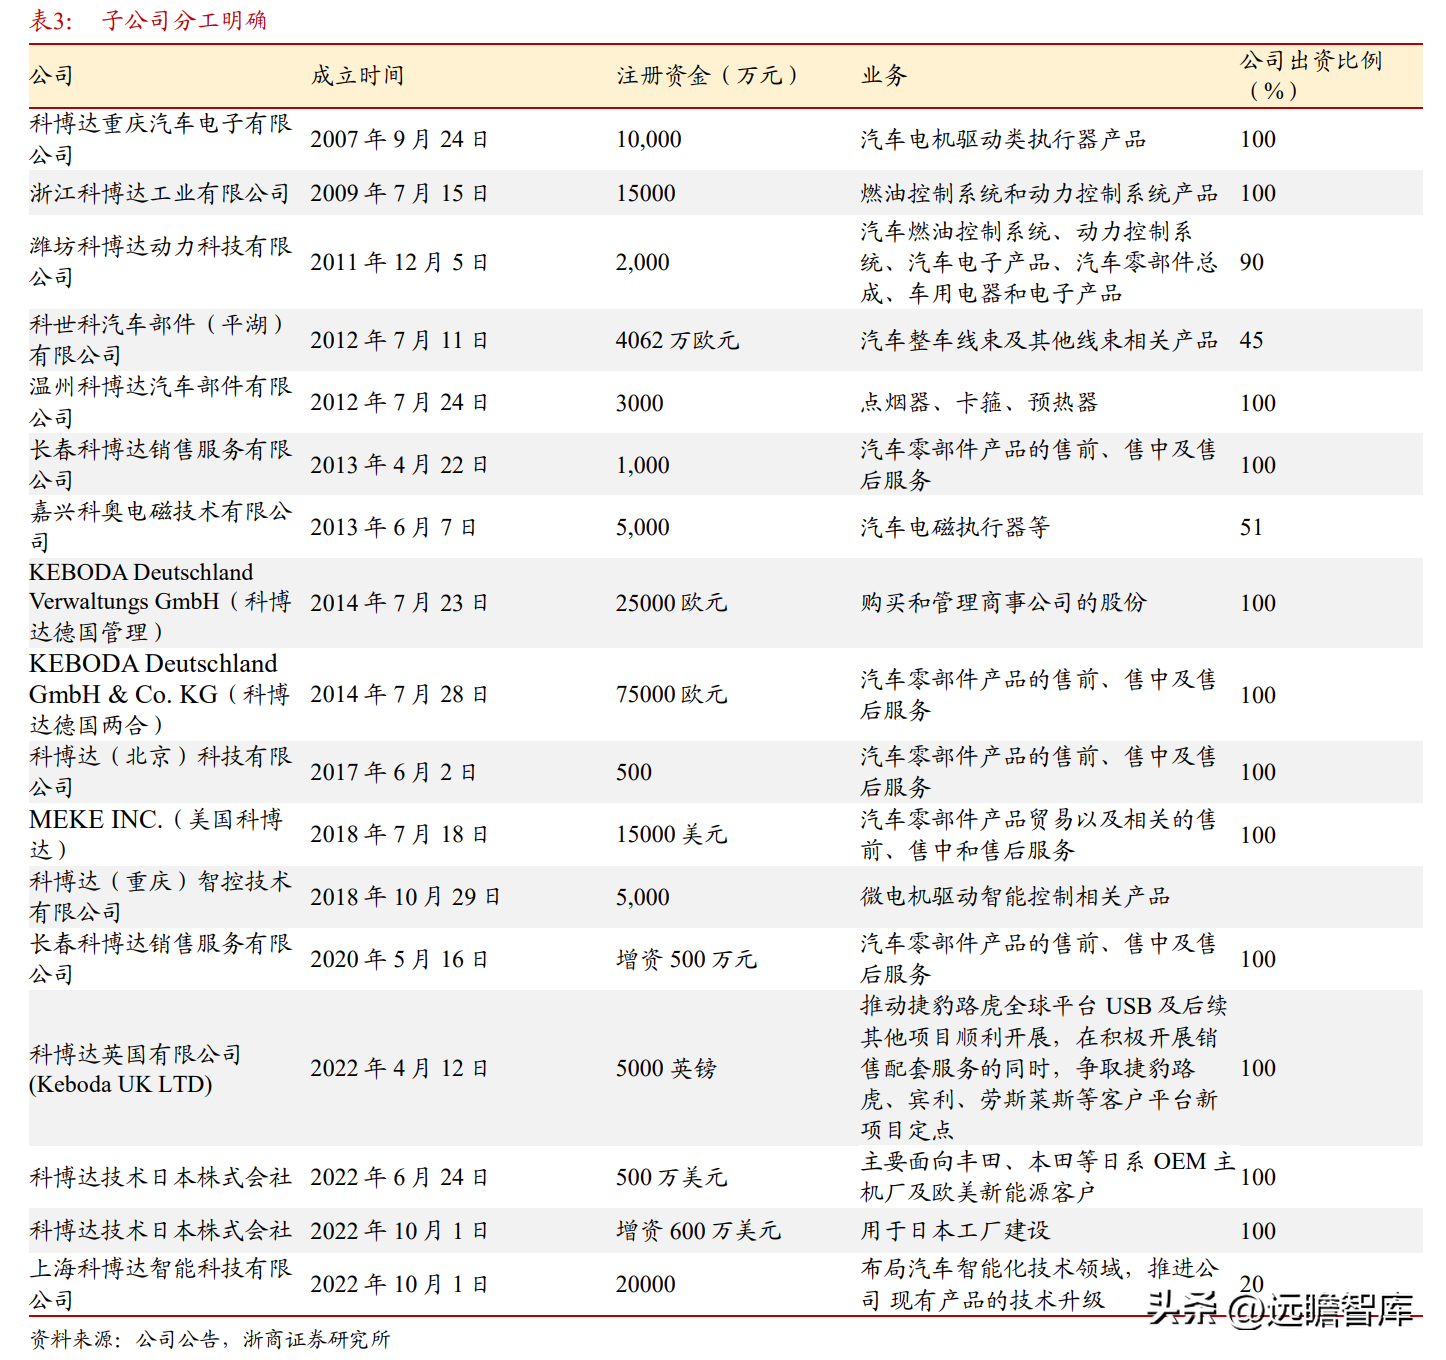
Task: Select company name 温州科博达汽车部件有限公司
Action: (x=160, y=402)
